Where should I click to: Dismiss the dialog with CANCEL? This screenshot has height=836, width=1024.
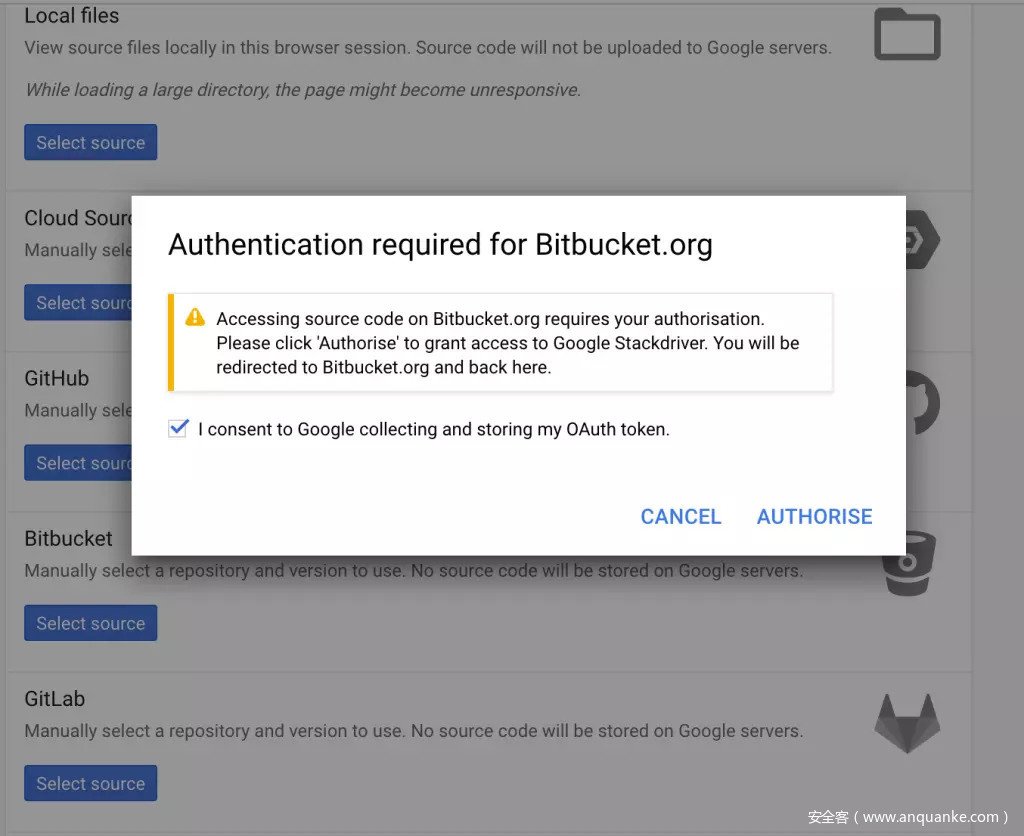point(681,516)
